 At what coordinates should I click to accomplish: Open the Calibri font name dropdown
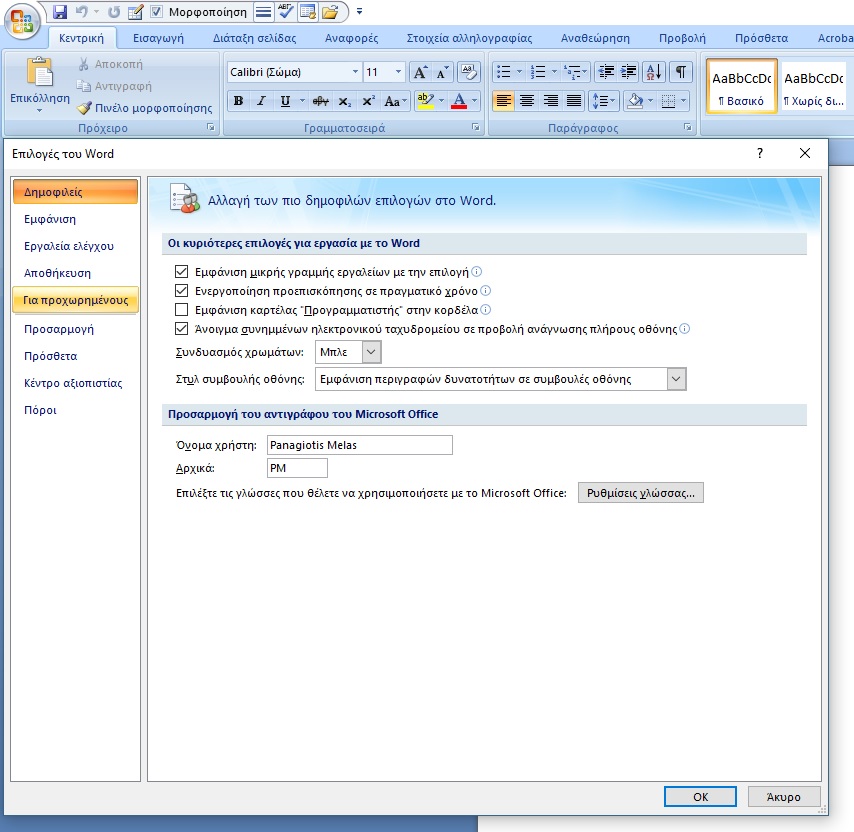355,72
